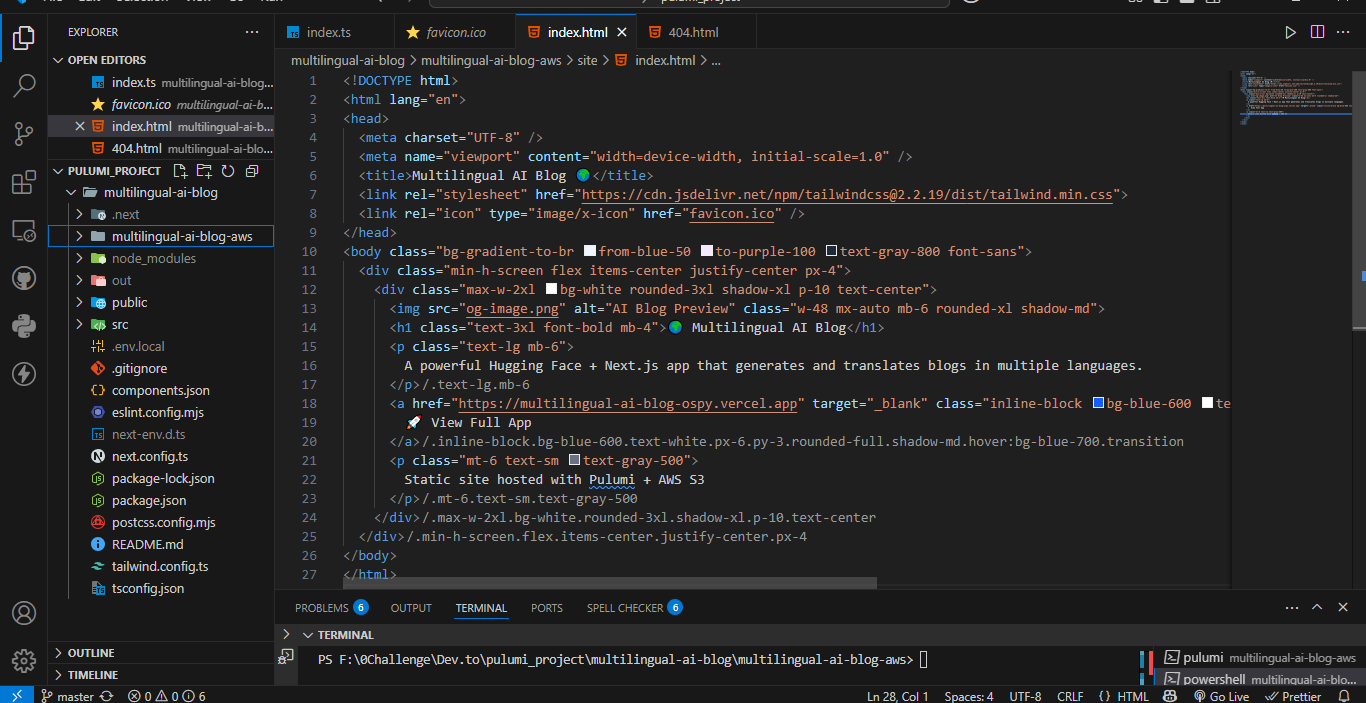Viewport: 1366px width, 703px height.
Task: Open the vercel.app href link in code
Action: pyautogui.click(x=628, y=404)
